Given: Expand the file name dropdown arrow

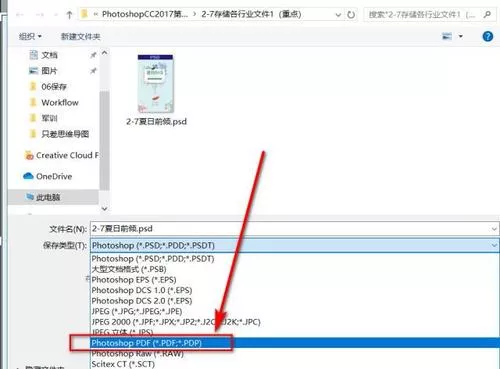Looking at the screenshot, I should [494, 229].
